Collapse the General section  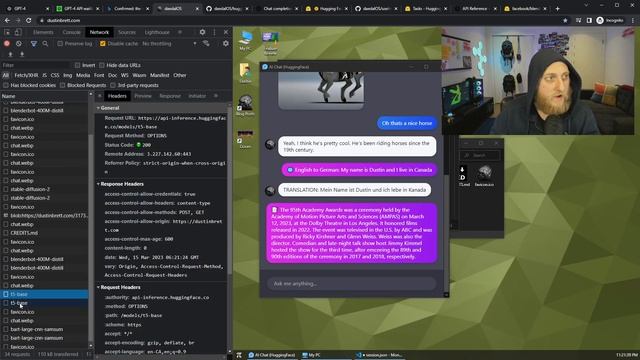coord(98,108)
